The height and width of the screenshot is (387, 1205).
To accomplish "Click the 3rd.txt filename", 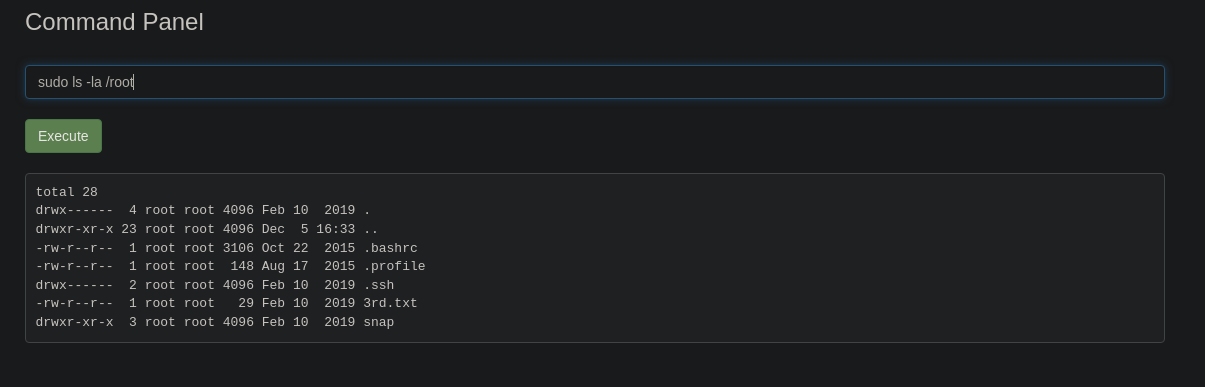I will click(x=390, y=303).
